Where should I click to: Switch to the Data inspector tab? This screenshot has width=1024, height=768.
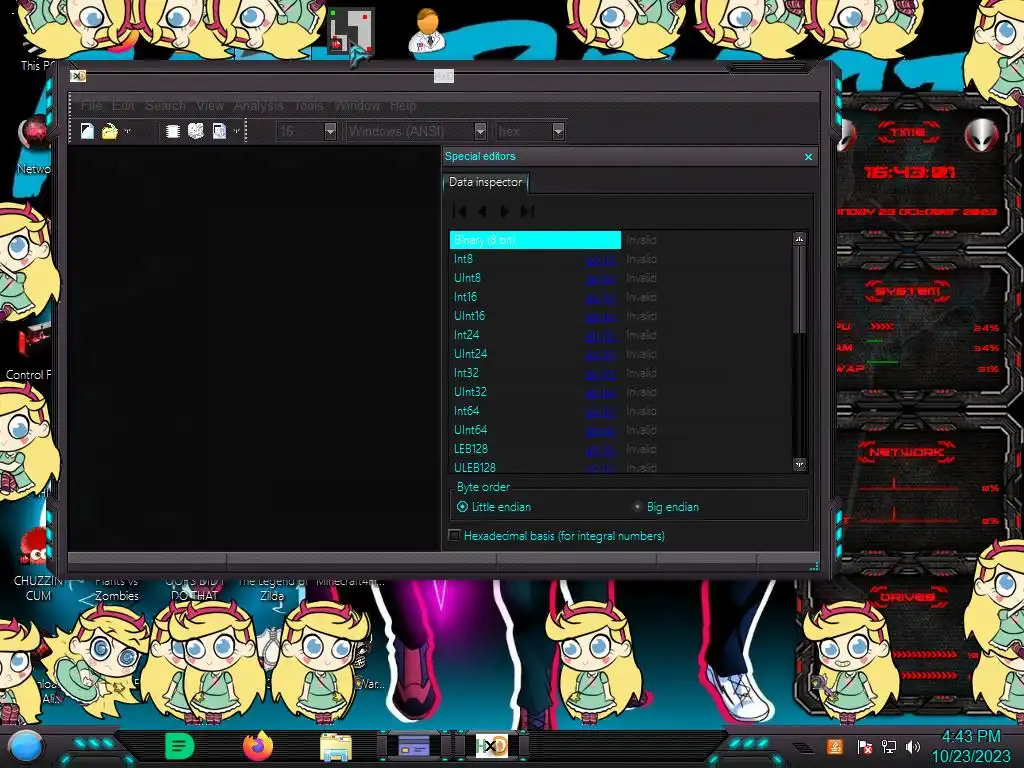[485, 182]
